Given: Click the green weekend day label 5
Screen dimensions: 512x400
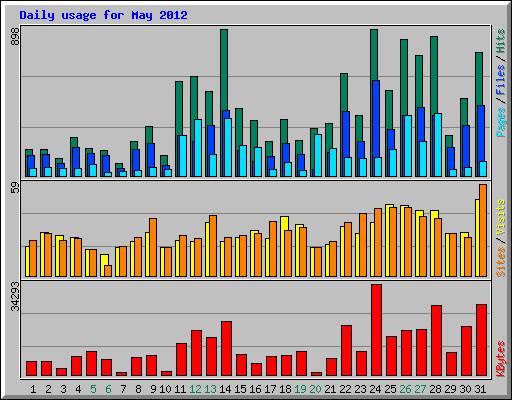Looking at the screenshot, I should click(93, 389).
